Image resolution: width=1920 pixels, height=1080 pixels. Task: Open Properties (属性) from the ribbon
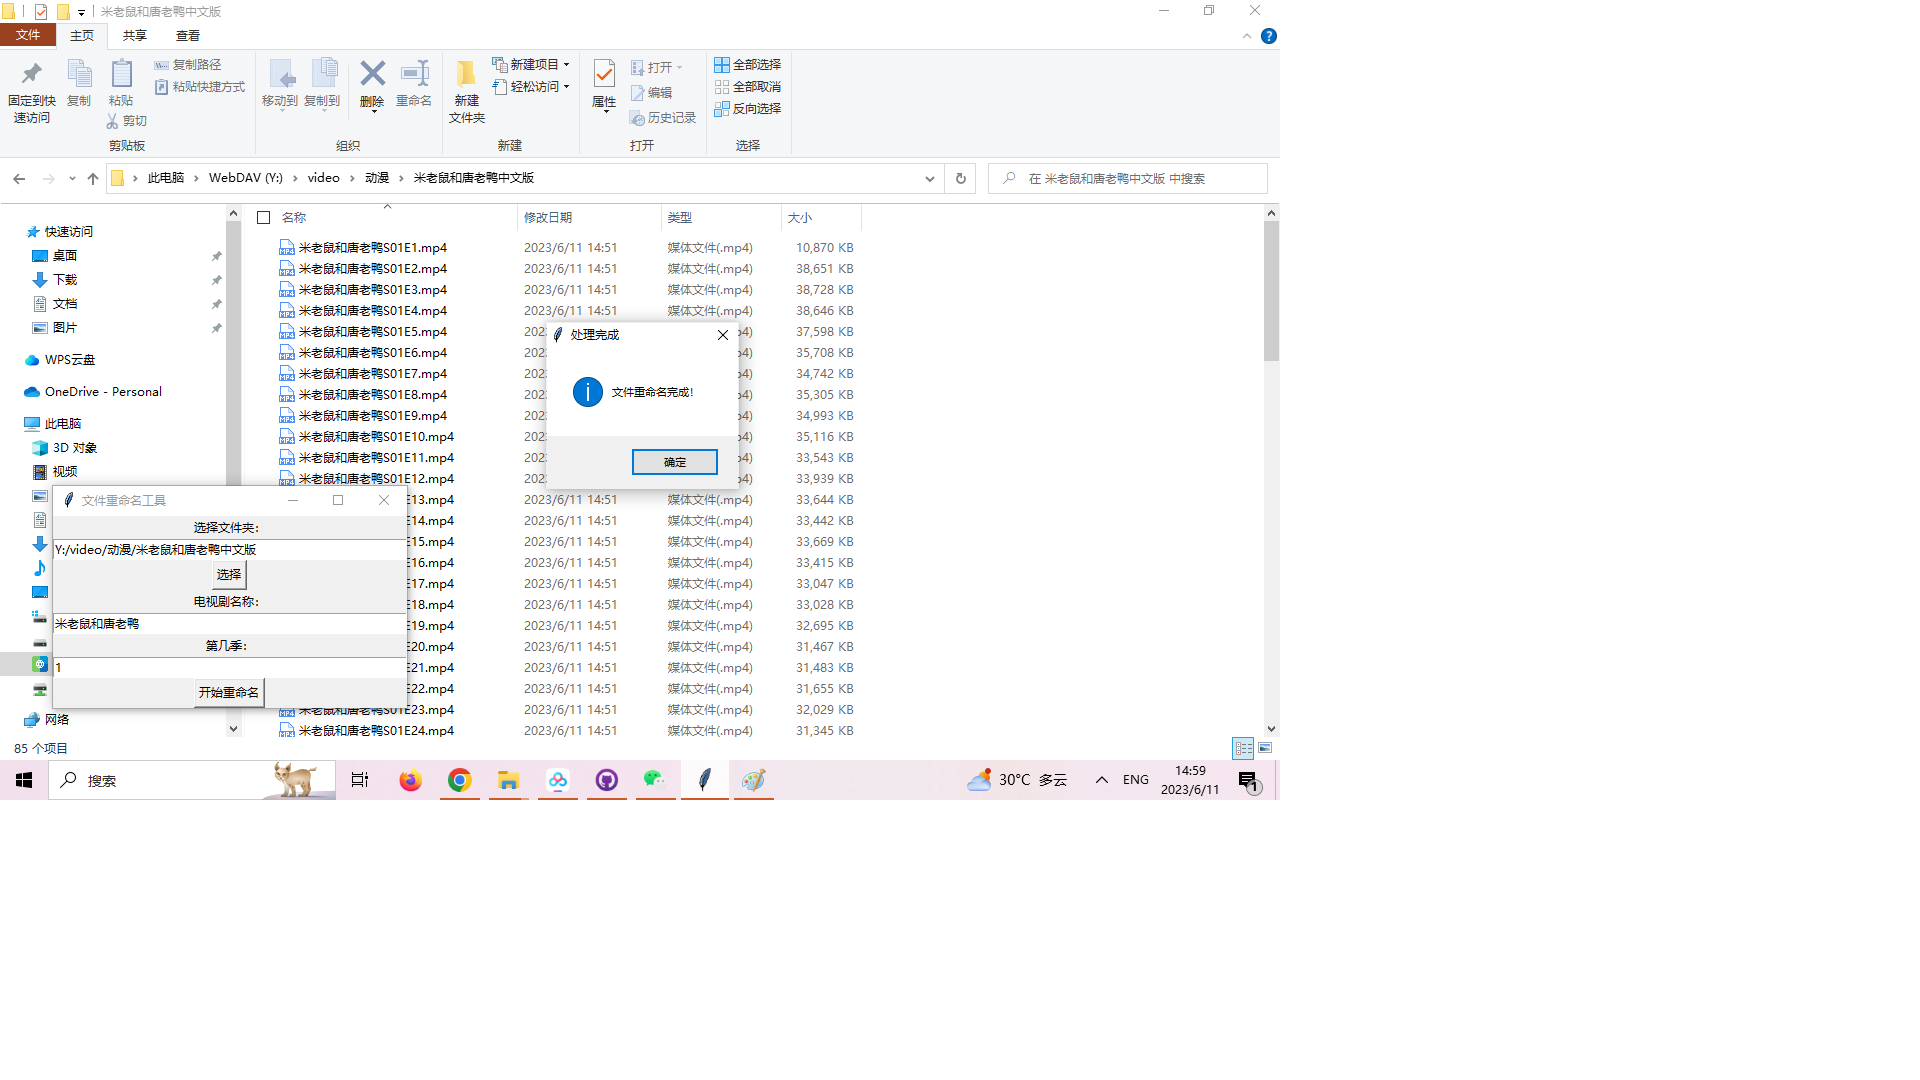click(x=604, y=75)
